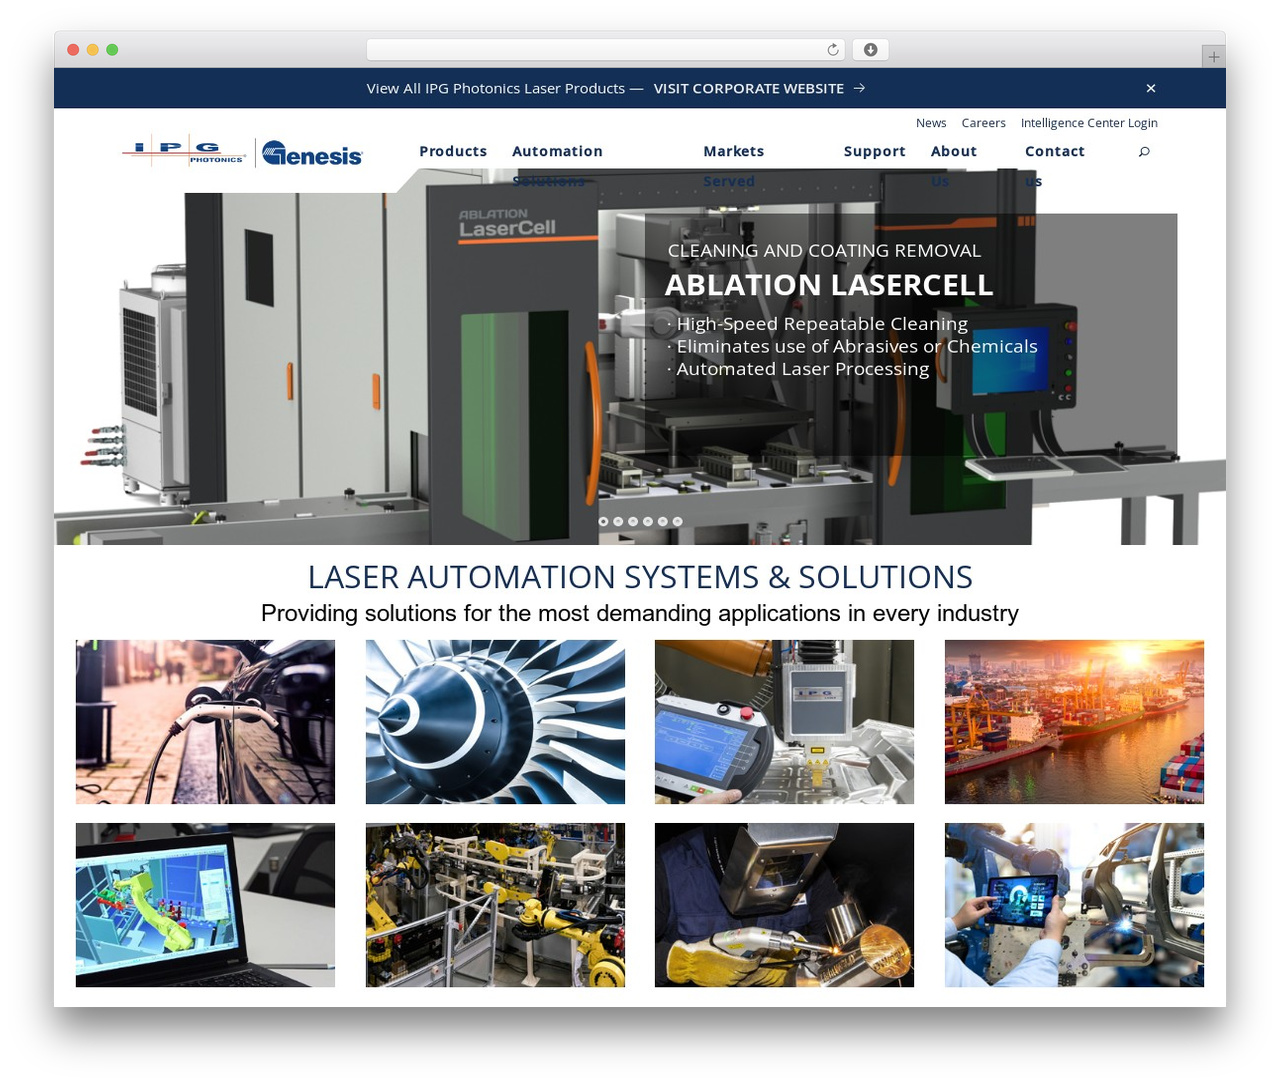Viewport: 1280px width, 1084px height.
Task: Open the yellow factory robots thumbnail
Action: click(495, 905)
